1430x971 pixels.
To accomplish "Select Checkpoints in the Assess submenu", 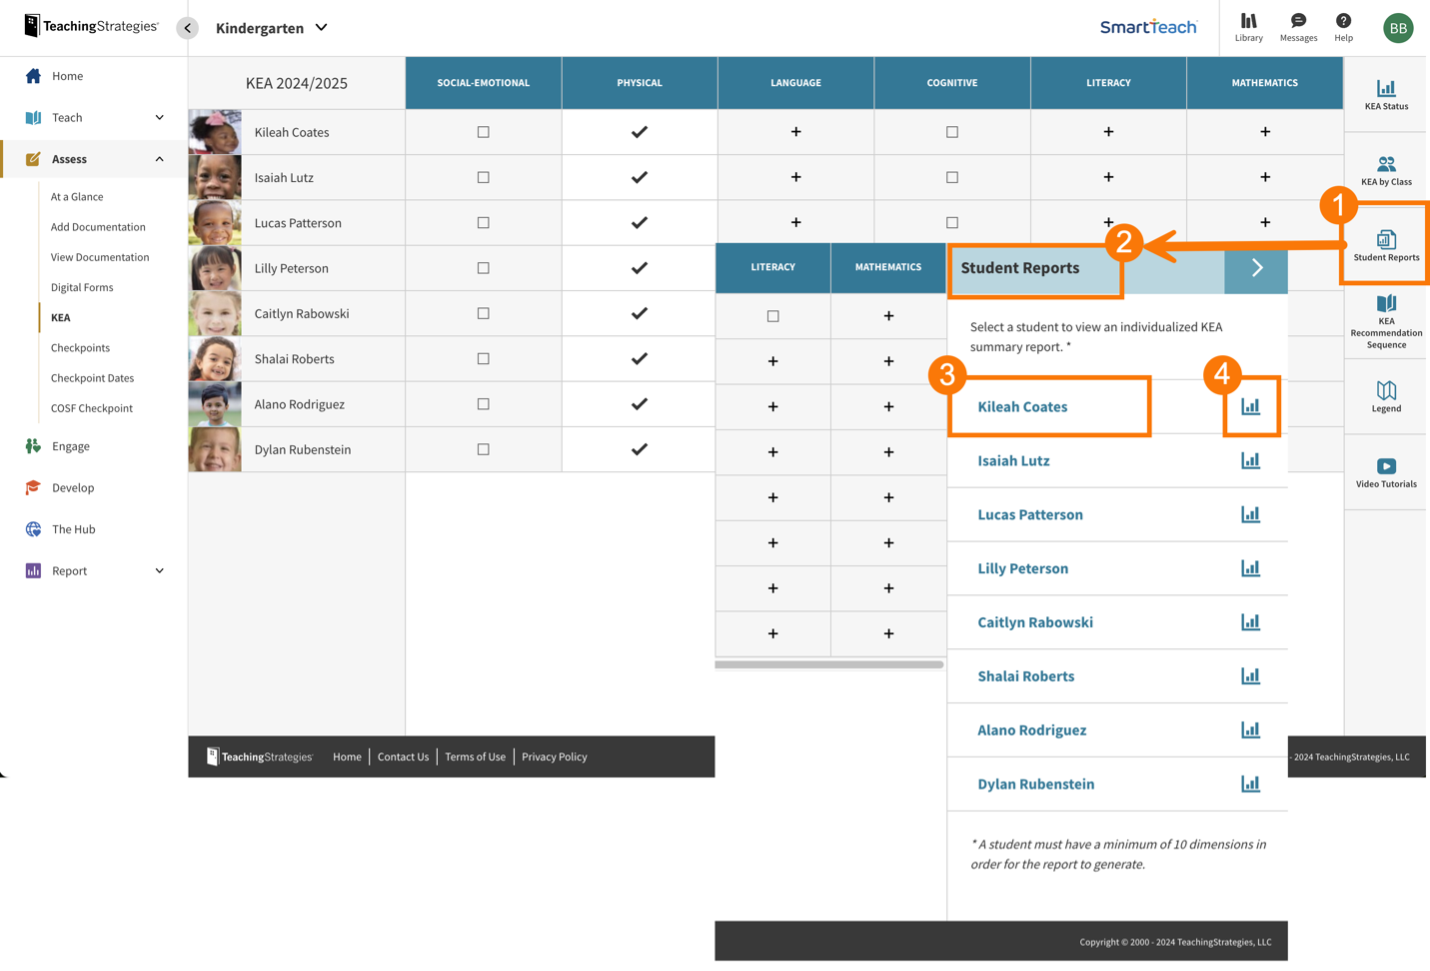I will (80, 348).
